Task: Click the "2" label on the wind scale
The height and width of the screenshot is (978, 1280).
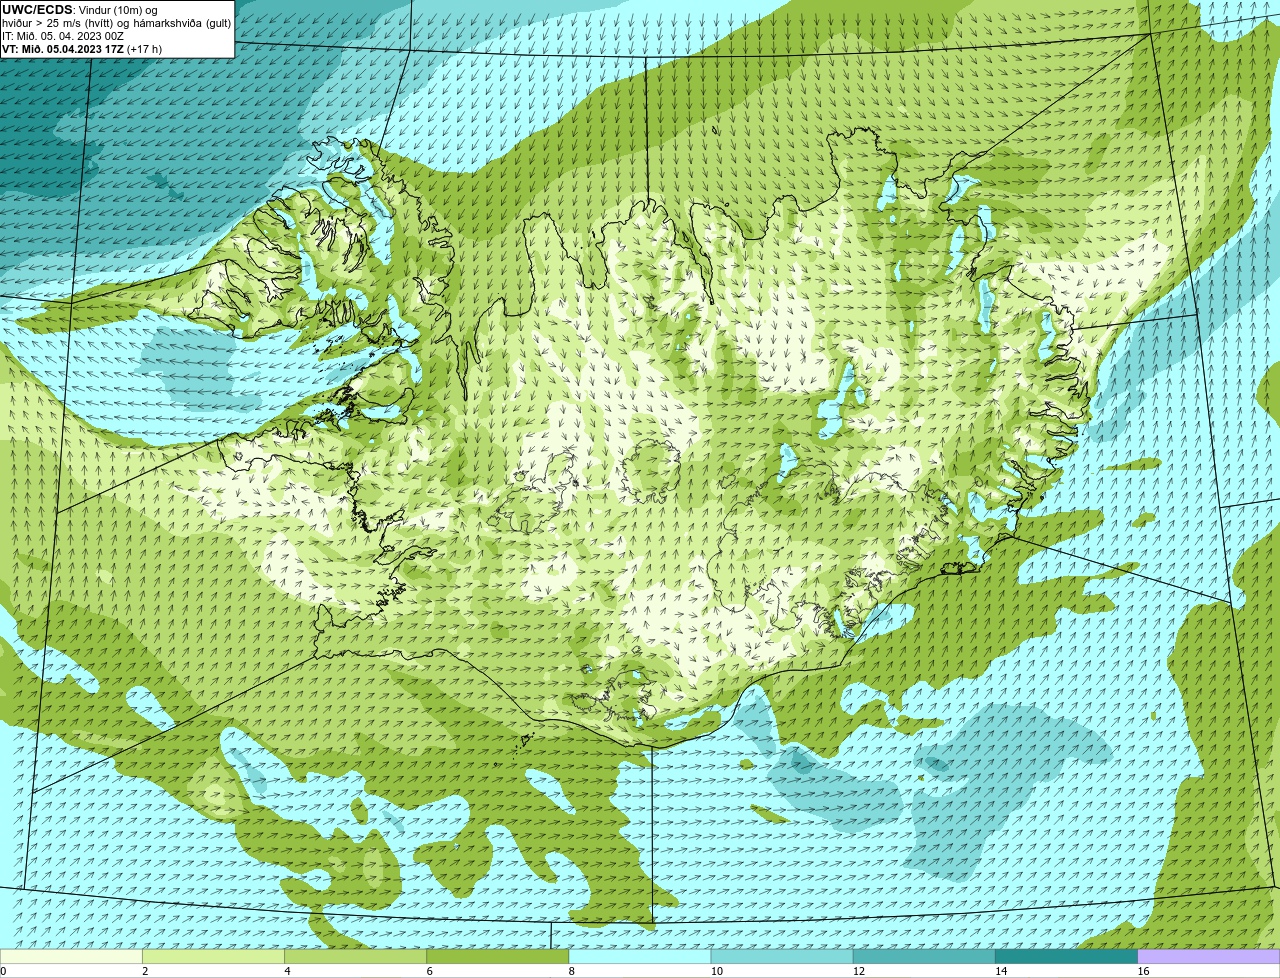Action: 145,971
